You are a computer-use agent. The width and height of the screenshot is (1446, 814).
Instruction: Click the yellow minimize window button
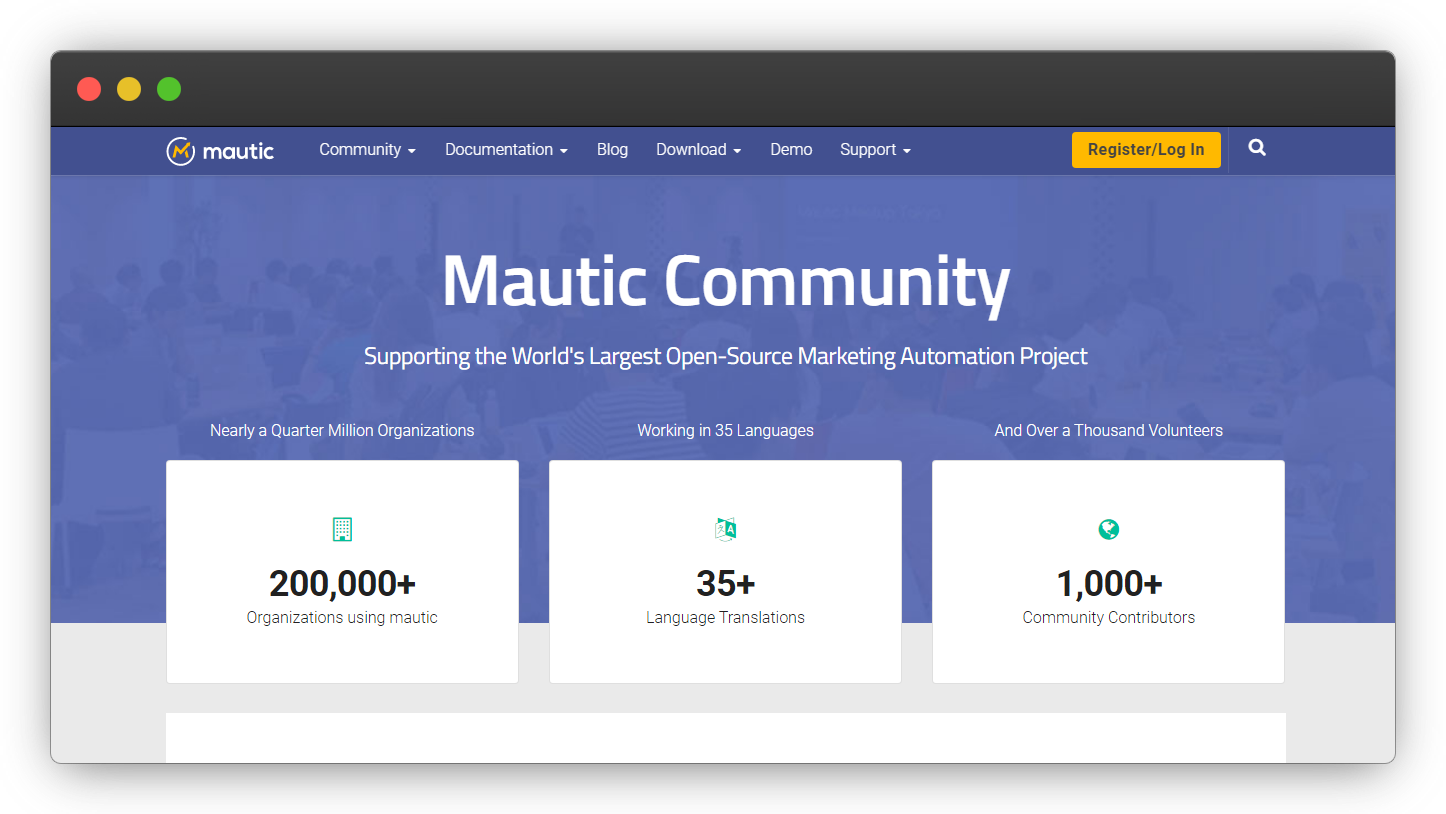coord(129,89)
